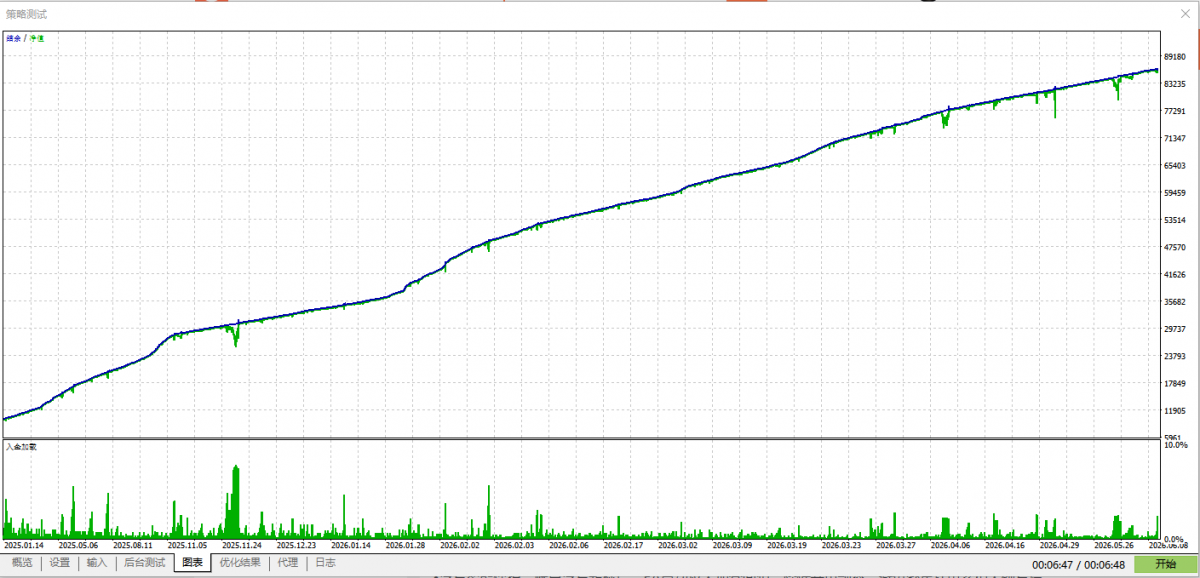Image resolution: width=1200 pixels, height=578 pixels.
Task: Click the 2026.04.29 date label
Action: [x=1058, y=546]
